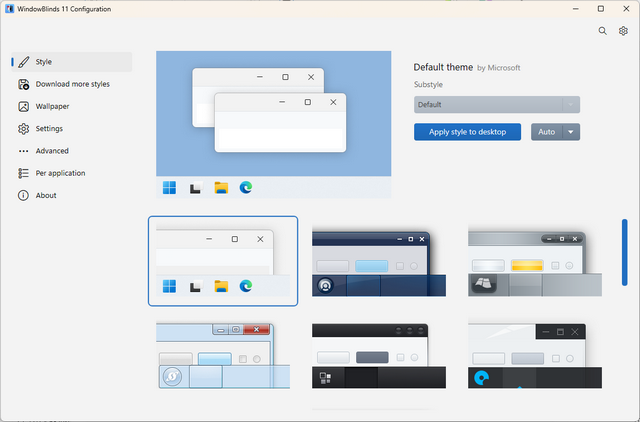Viewport: 640px width, 422px height.
Task: Click the Download more styles icon
Action: pos(23,84)
